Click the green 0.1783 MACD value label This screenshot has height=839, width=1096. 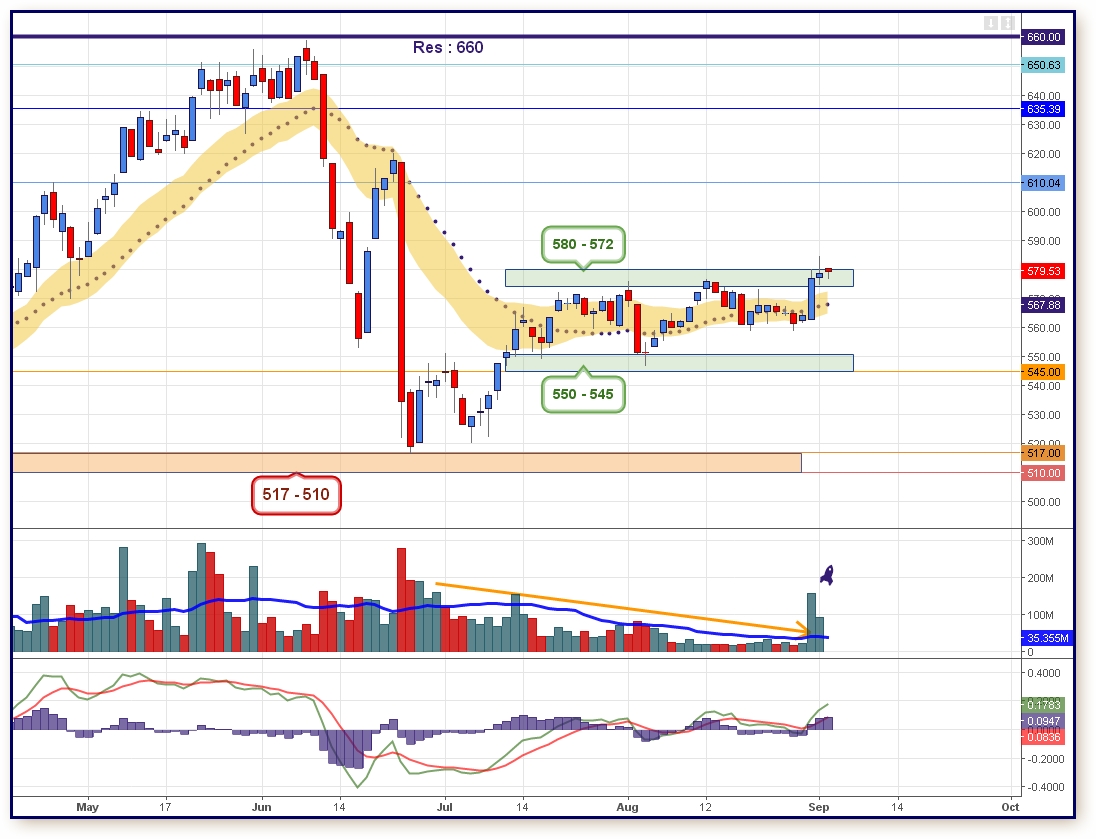[x=1043, y=704]
